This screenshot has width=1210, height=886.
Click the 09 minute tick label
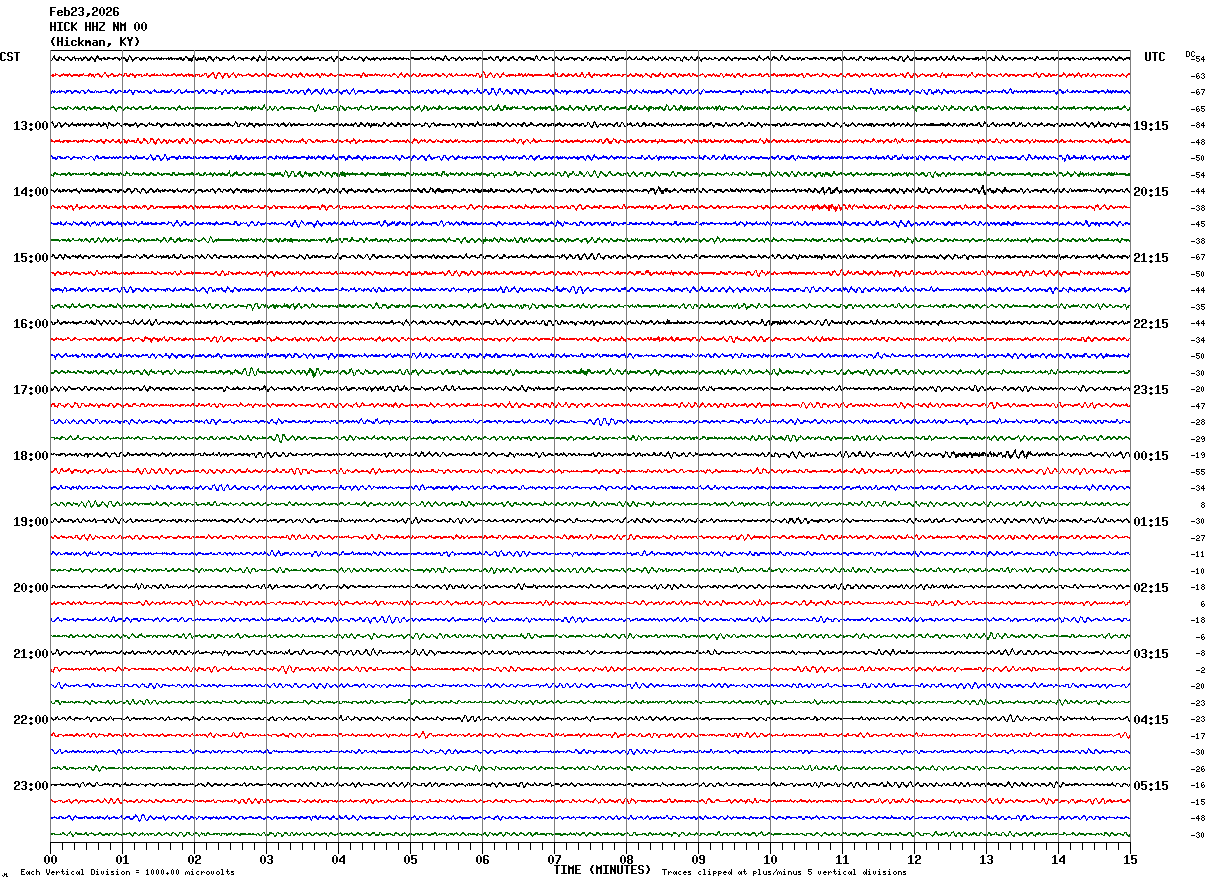click(x=698, y=859)
